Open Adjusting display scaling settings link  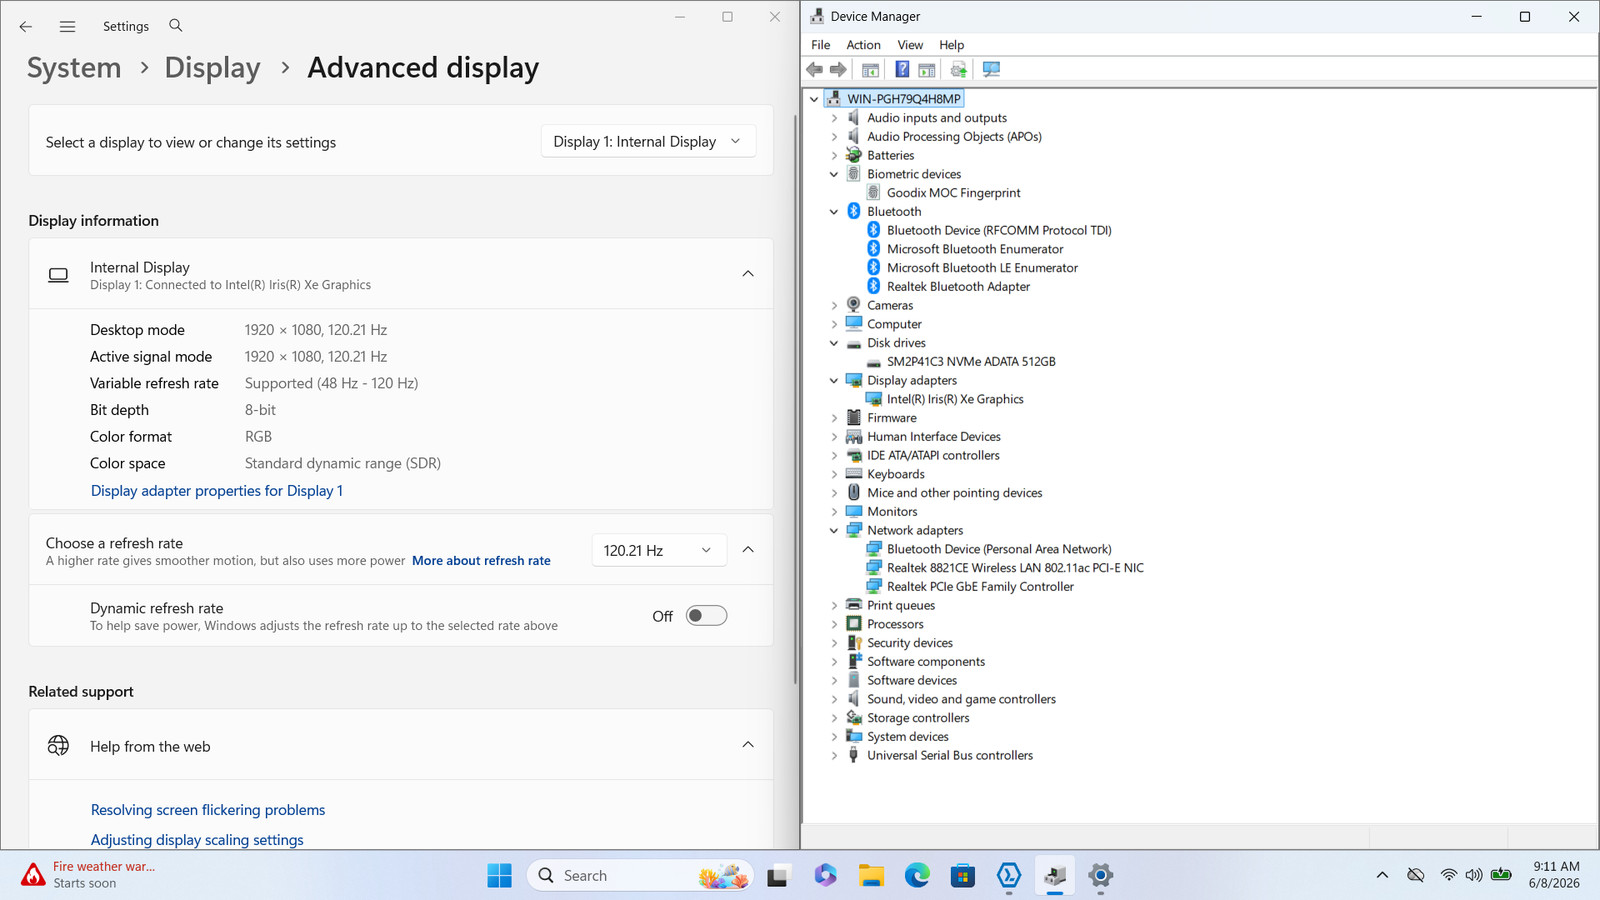tap(197, 840)
